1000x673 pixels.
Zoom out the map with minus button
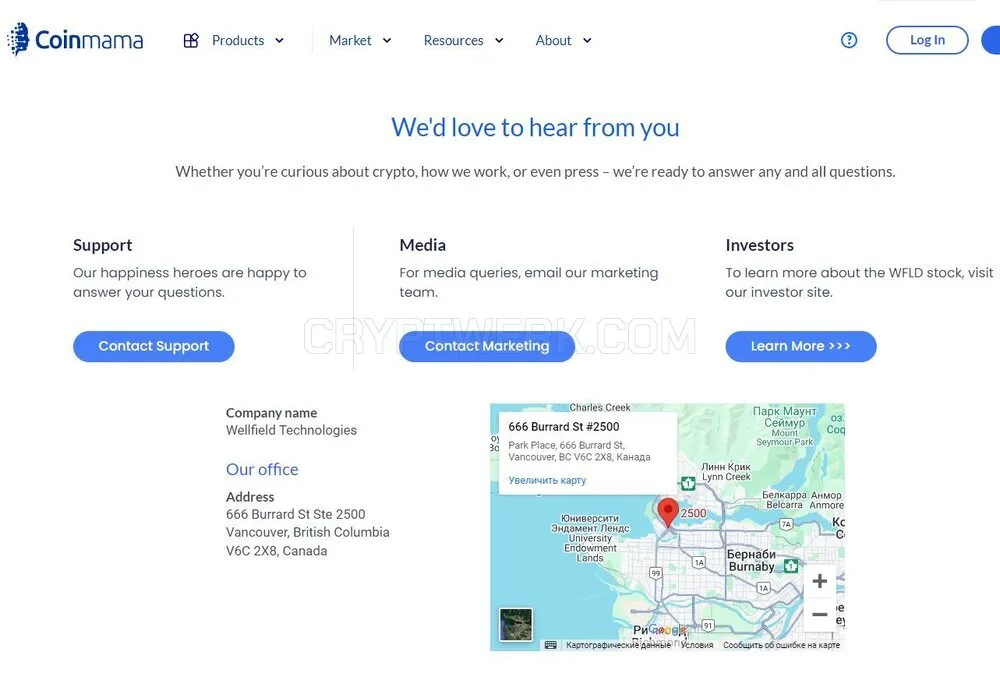tap(820, 614)
